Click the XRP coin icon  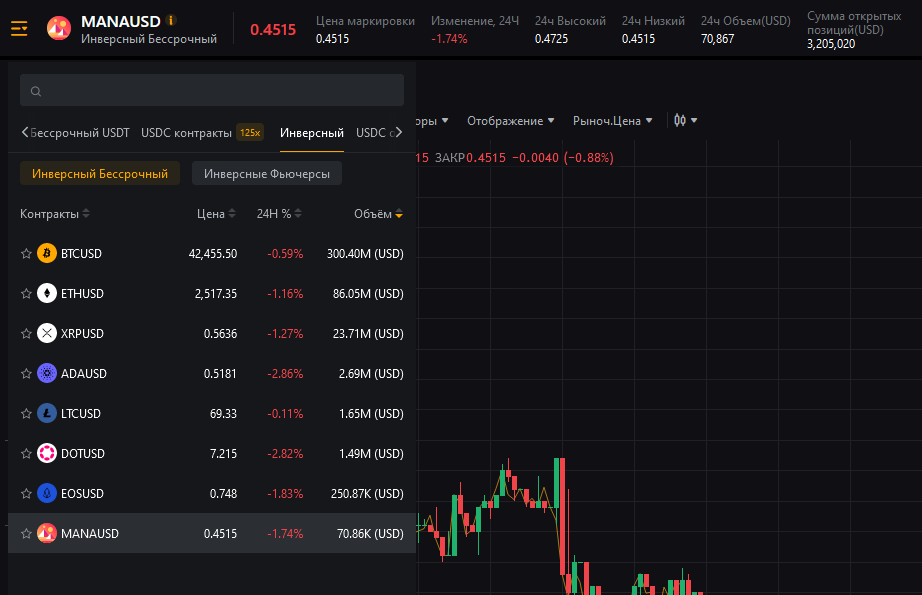click(x=47, y=334)
